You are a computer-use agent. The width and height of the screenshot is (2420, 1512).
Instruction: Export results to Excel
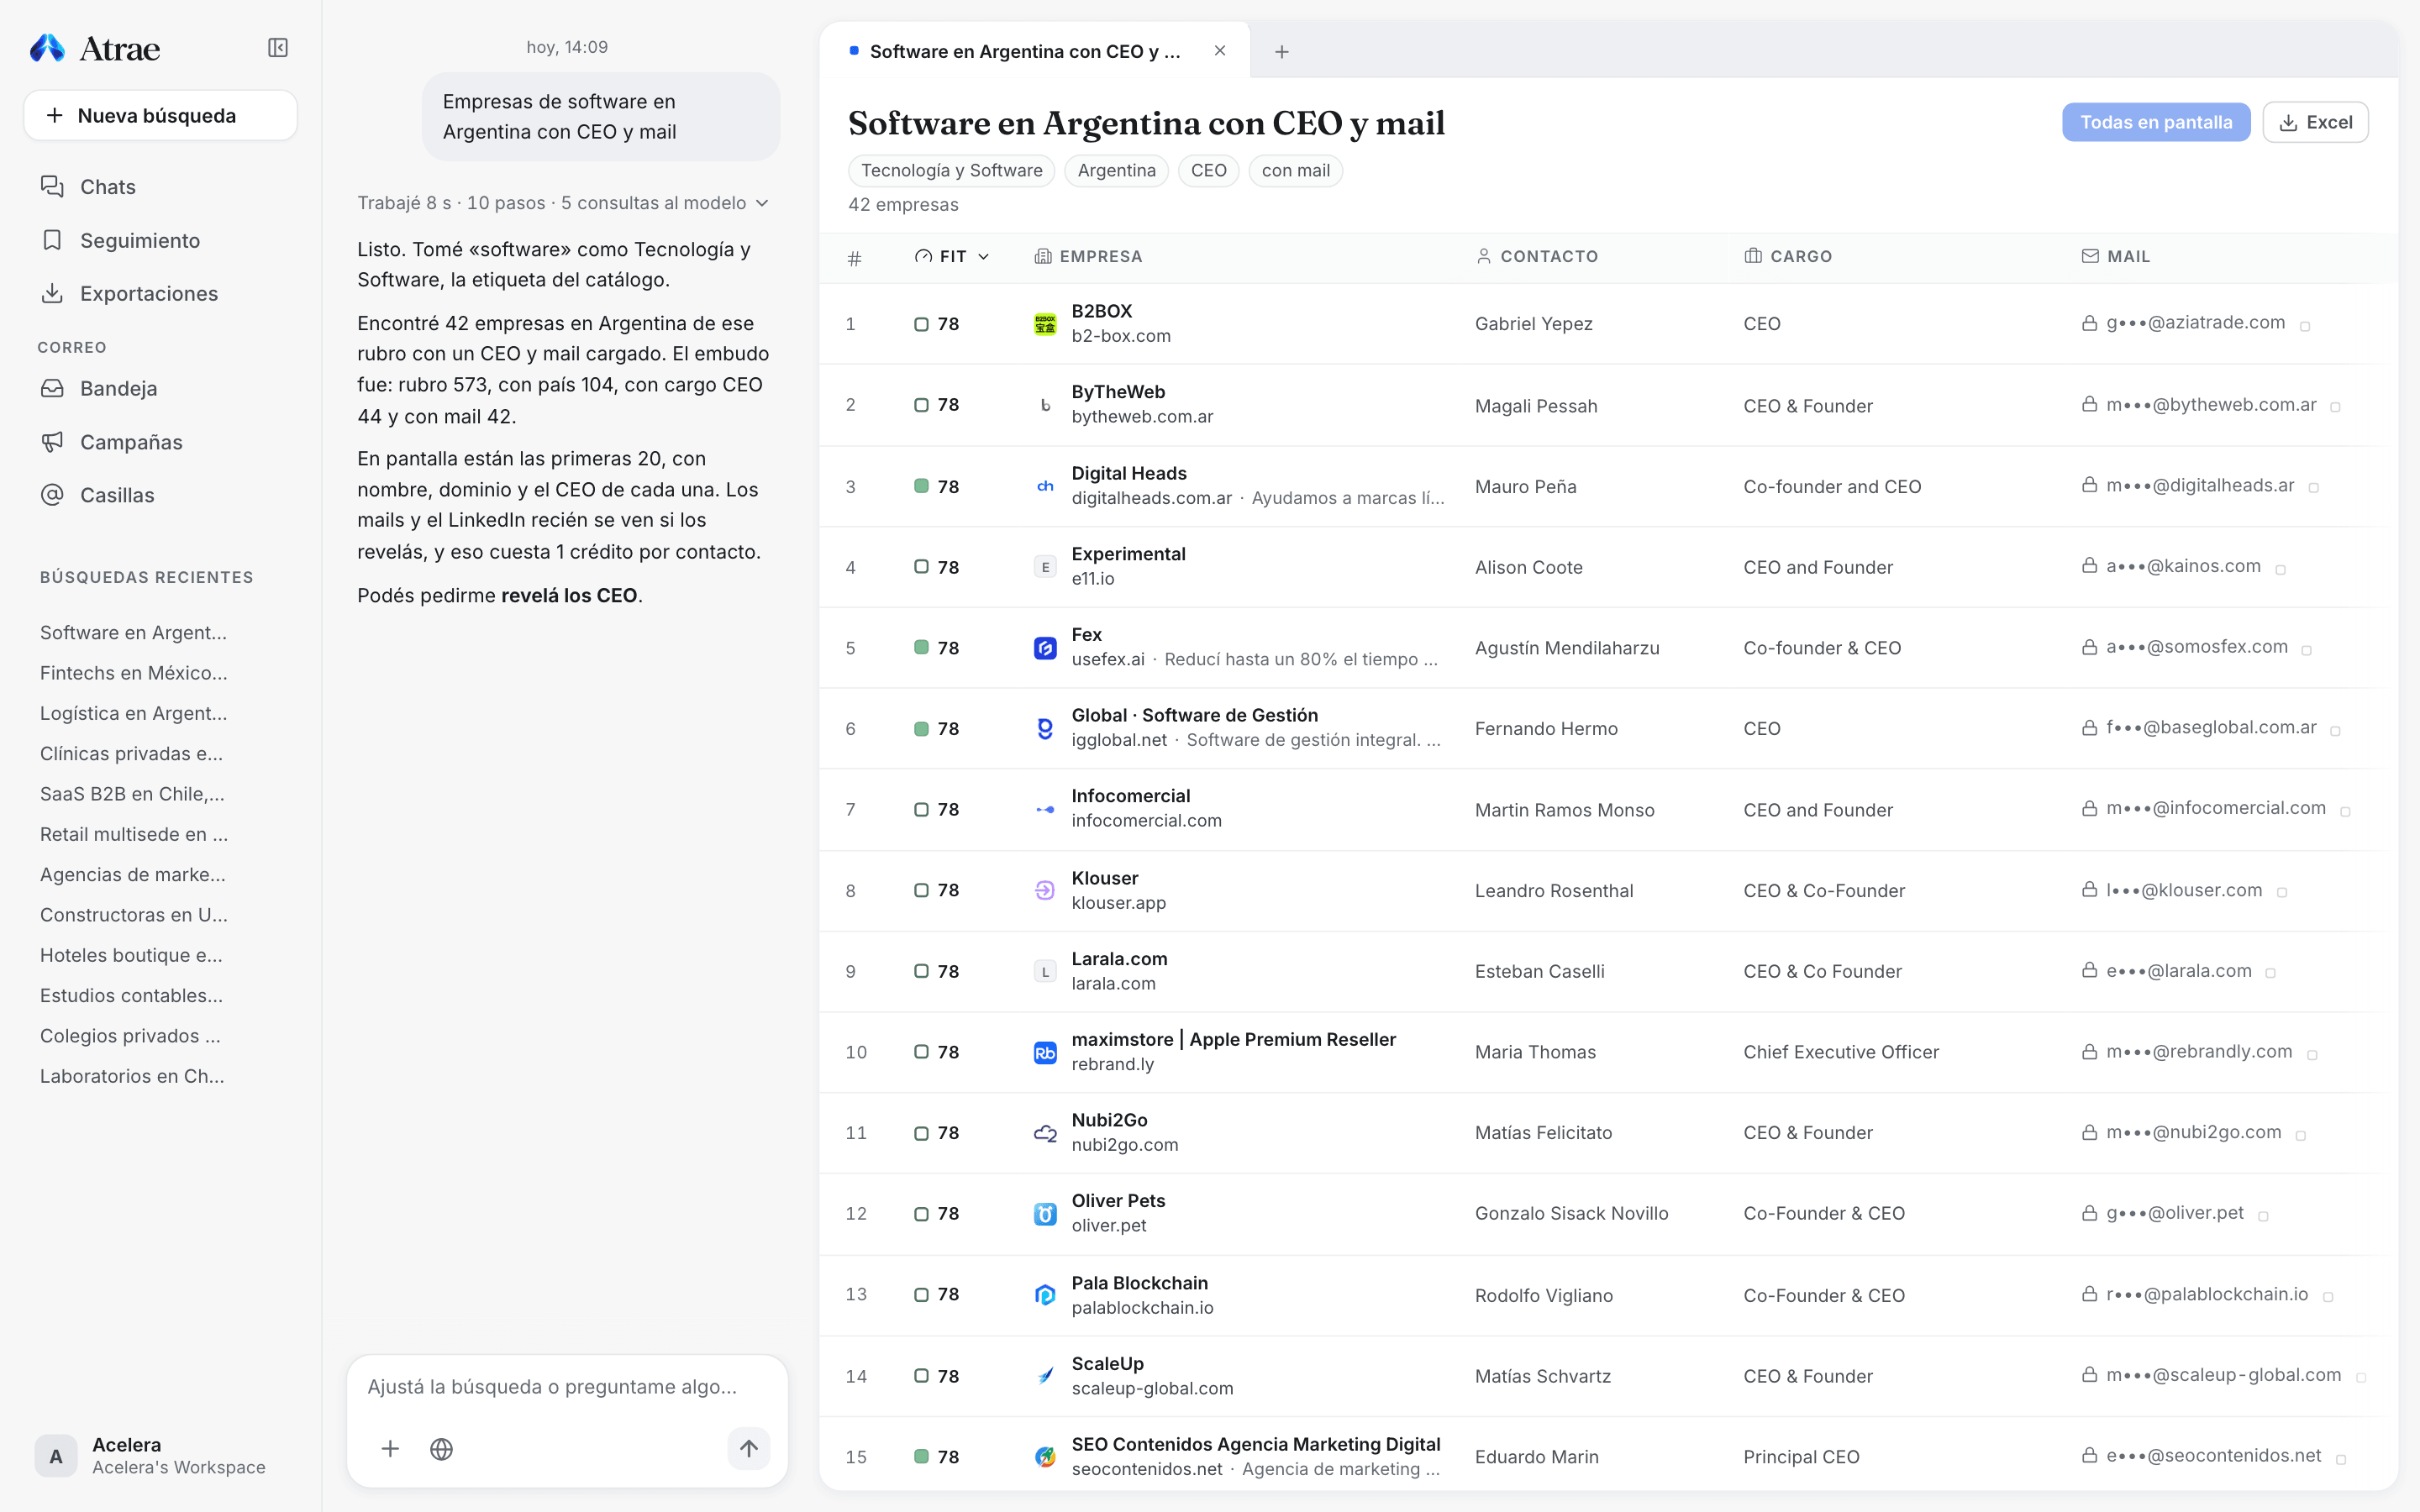coord(2315,122)
